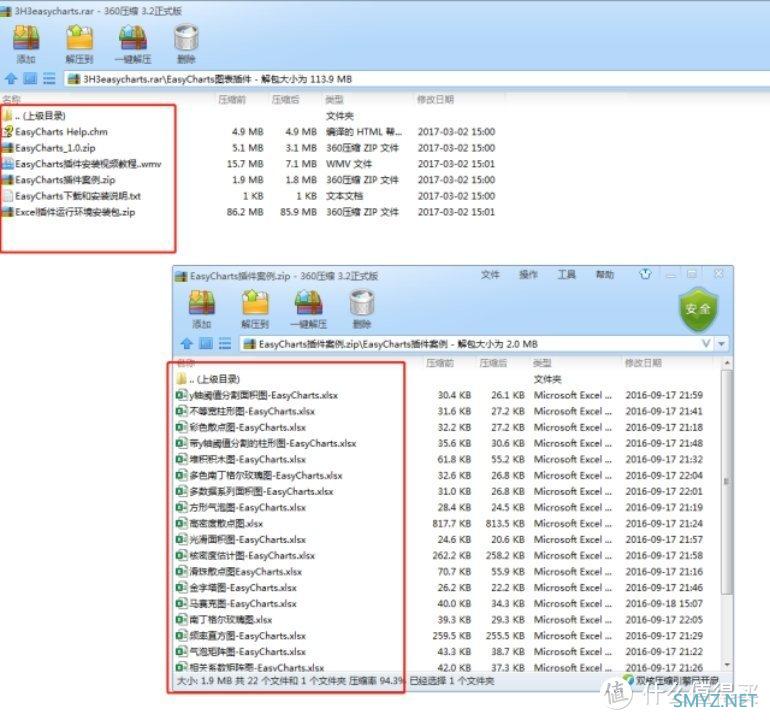The width and height of the screenshot is (770, 720).
Task: Select EasyCharts插件案例.zip in the rar window list
Action: (59, 180)
